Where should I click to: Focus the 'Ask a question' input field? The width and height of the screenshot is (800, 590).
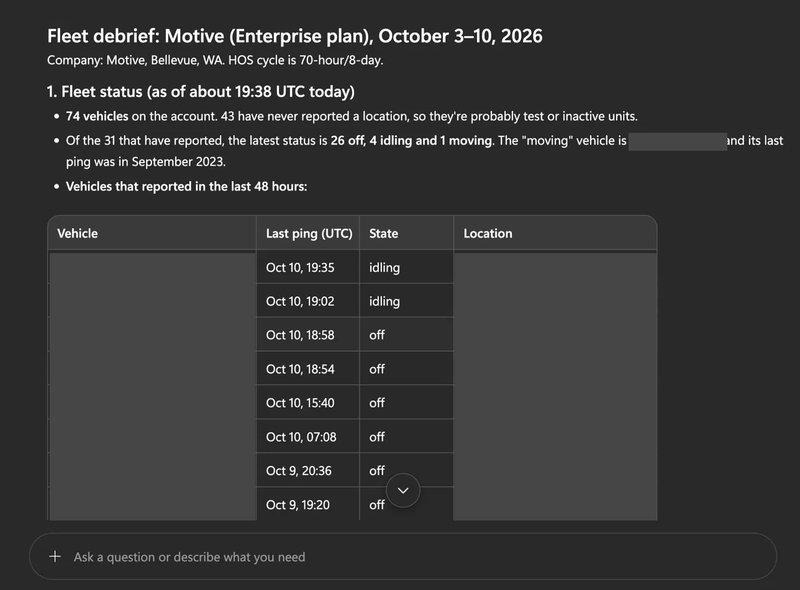pyautogui.click(x=403, y=556)
